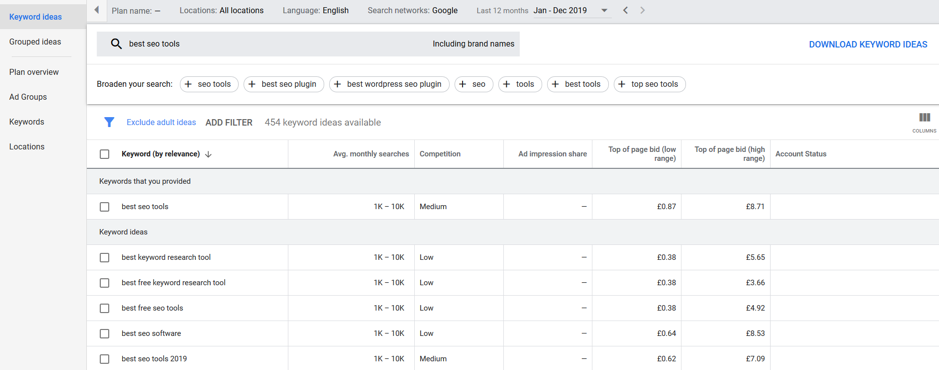Viewport: 939px width, 370px height.
Task: Click the blue filter funnel icon
Action: coord(109,122)
